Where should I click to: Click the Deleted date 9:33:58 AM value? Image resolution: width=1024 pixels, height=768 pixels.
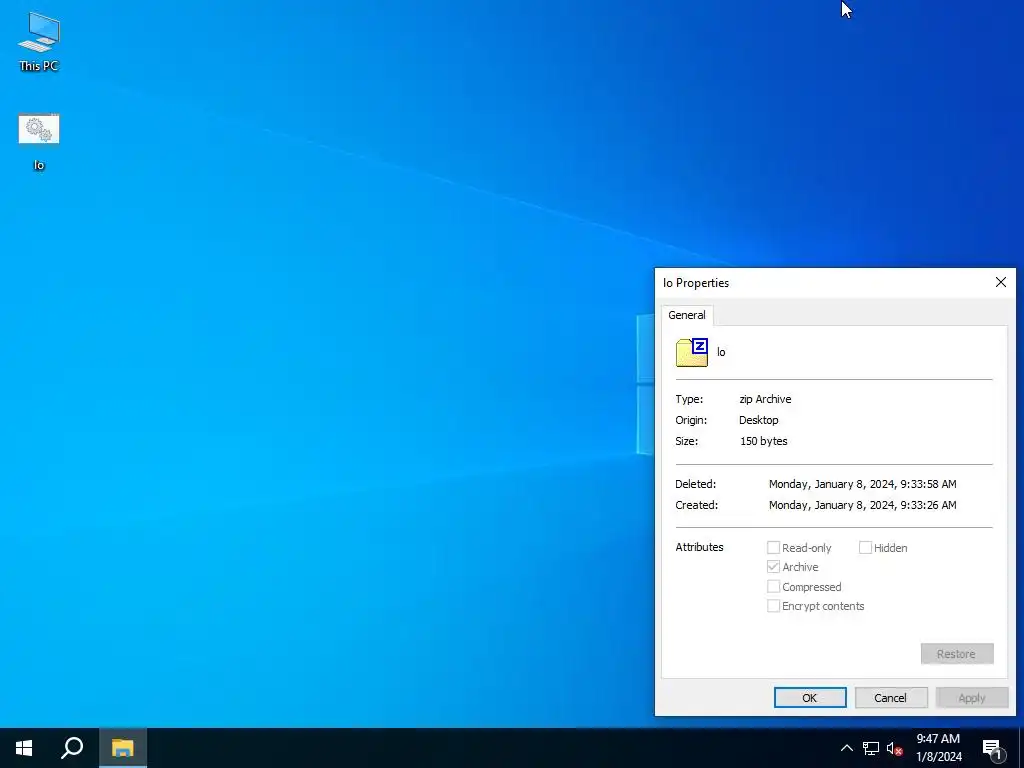pyautogui.click(x=863, y=484)
